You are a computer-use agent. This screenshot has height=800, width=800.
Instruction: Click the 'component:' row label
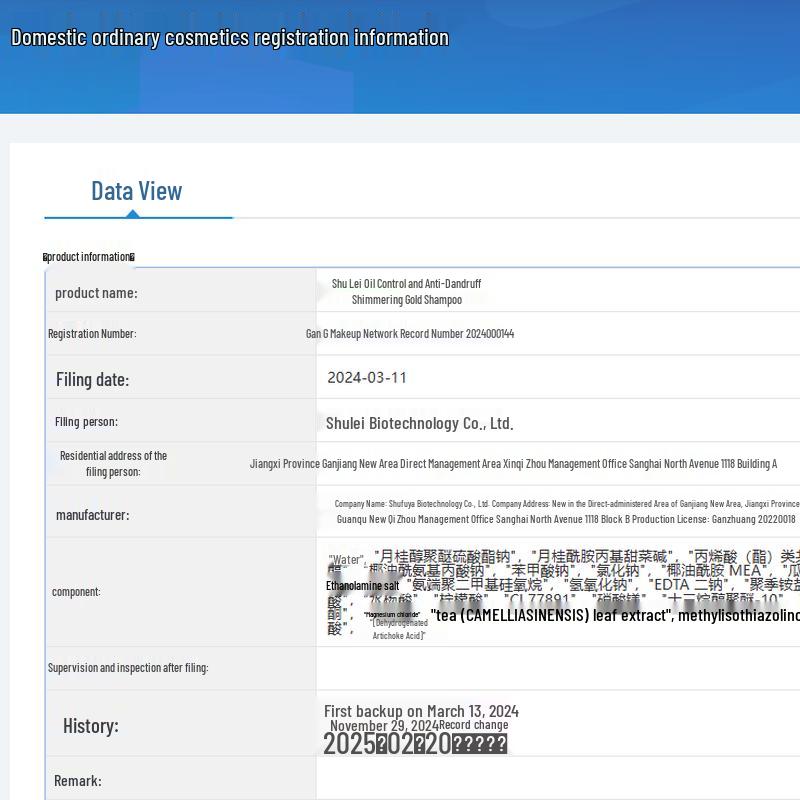[76, 592]
